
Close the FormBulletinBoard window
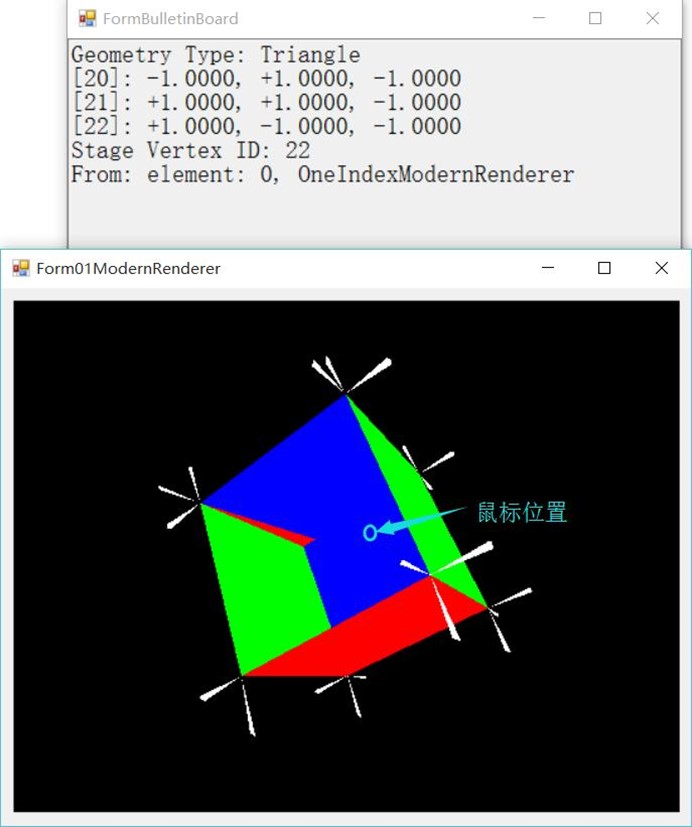point(652,18)
